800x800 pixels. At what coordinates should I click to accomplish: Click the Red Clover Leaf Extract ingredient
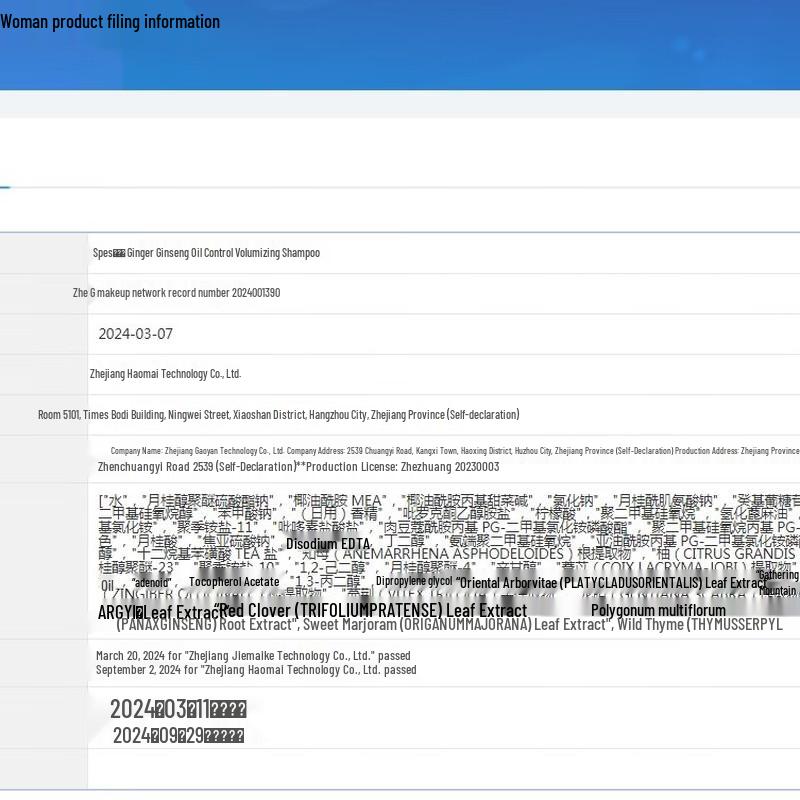[x=372, y=610]
